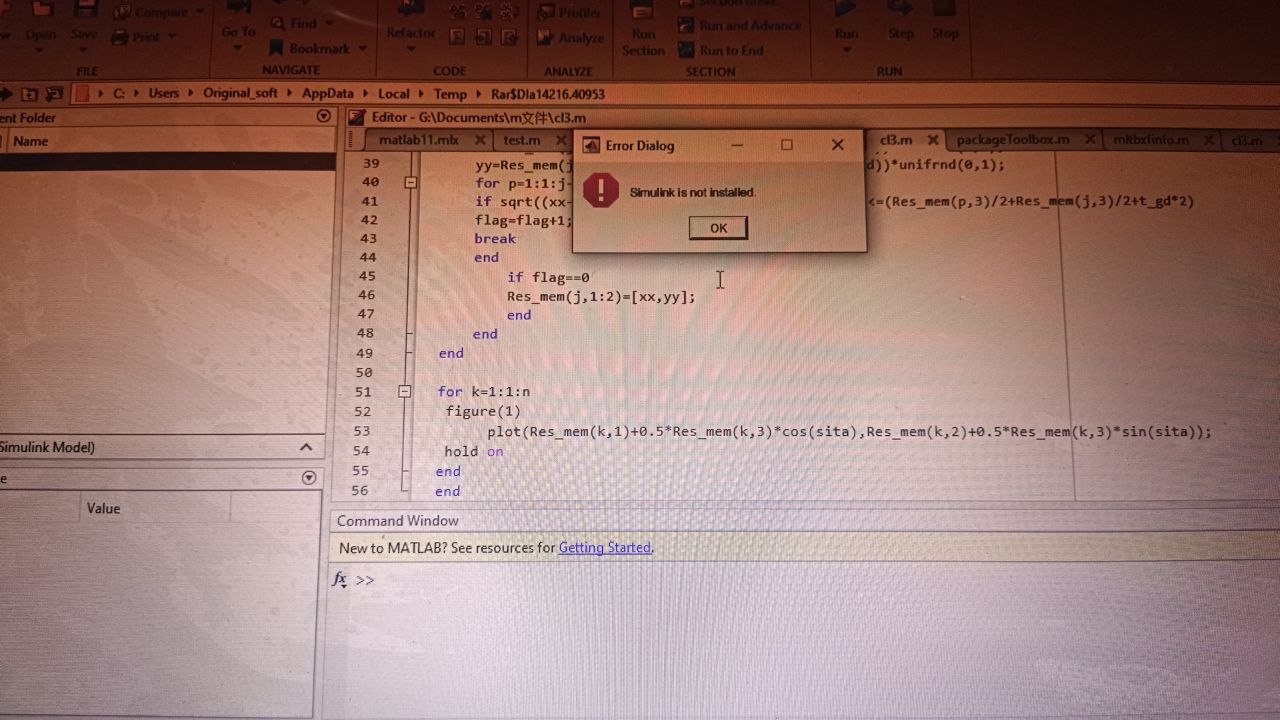Screen dimensions: 1280x720
Task: Click the MATLAB icon in Error Dialog title
Action: pos(591,145)
